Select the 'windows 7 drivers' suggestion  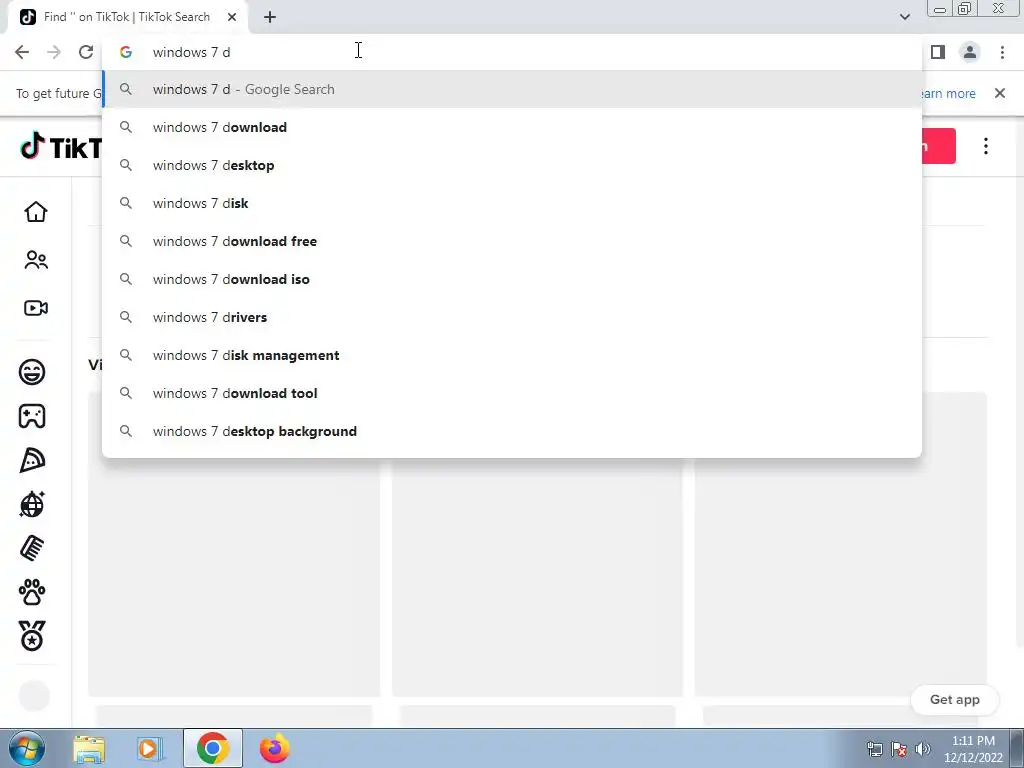click(512, 317)
